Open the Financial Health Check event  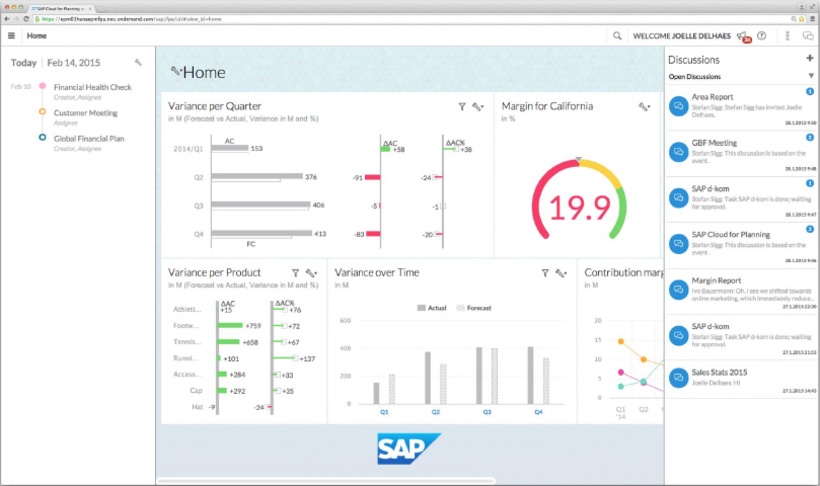click(x=93, y=87)
